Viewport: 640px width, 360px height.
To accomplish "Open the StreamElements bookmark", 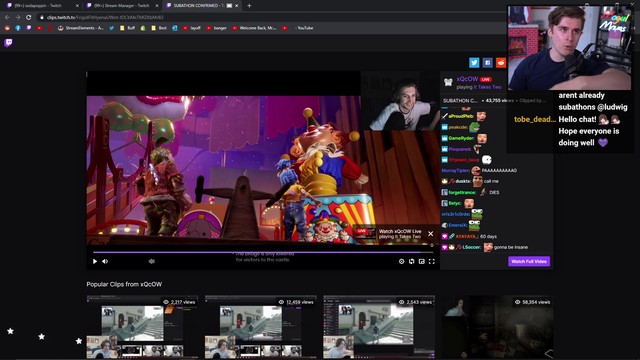I will (x=80, y=28).
